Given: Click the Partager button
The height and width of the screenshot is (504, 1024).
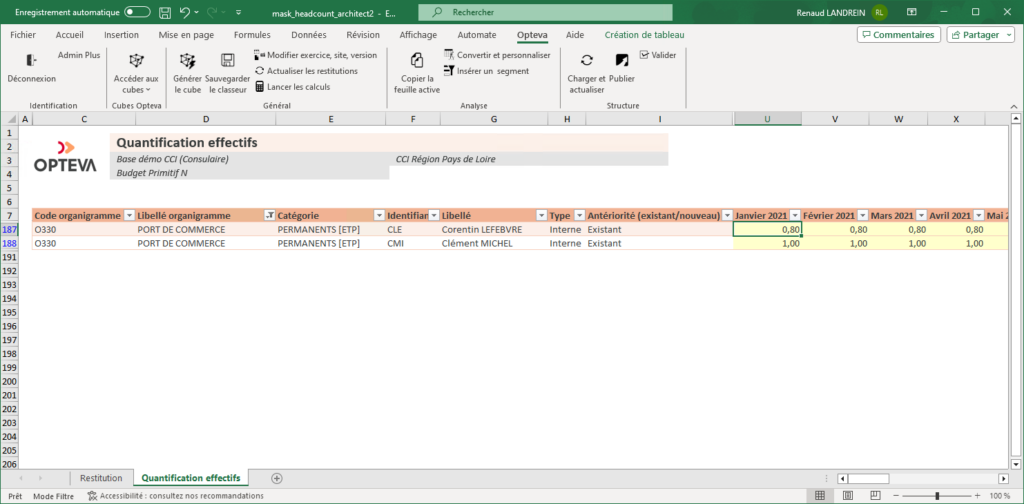Looking at the screenshot, I should [x=982, y=34].
